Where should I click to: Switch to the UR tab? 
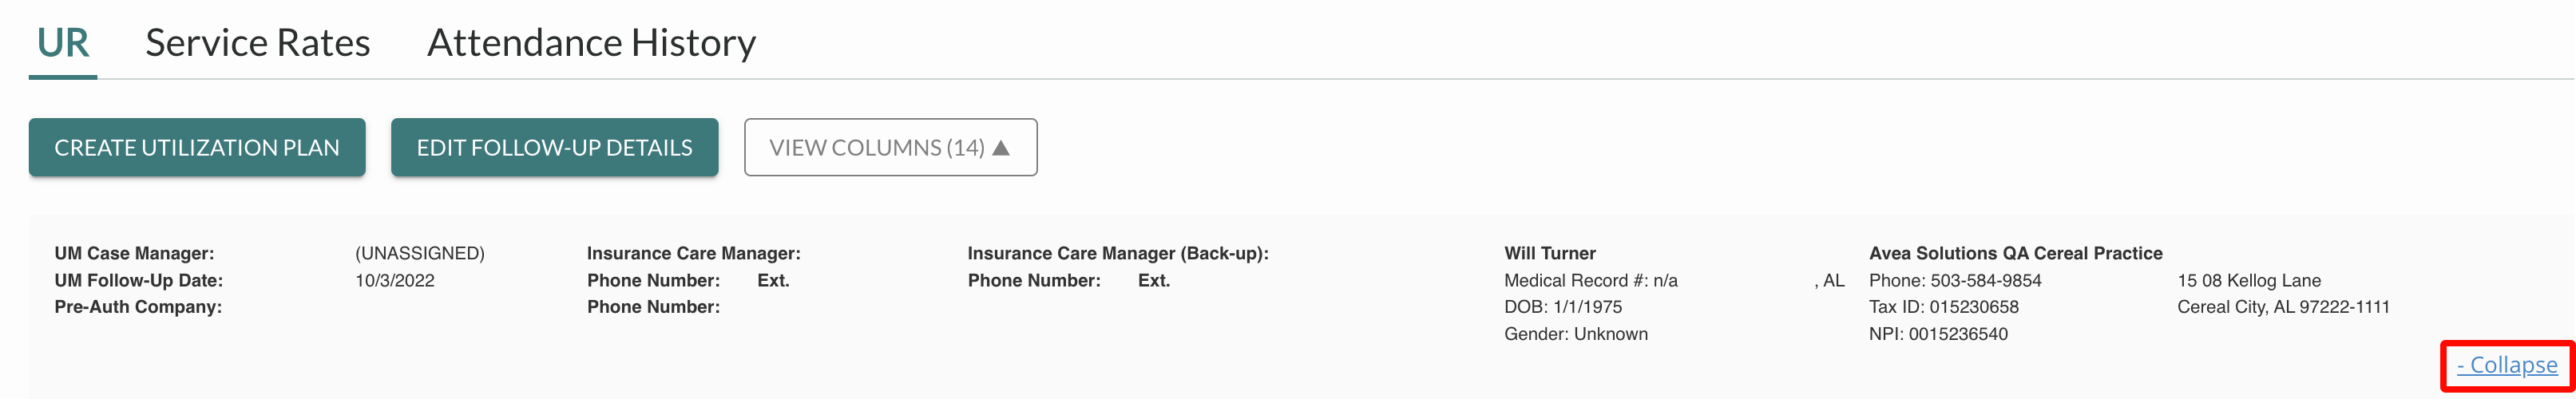(x=63, y=43)
